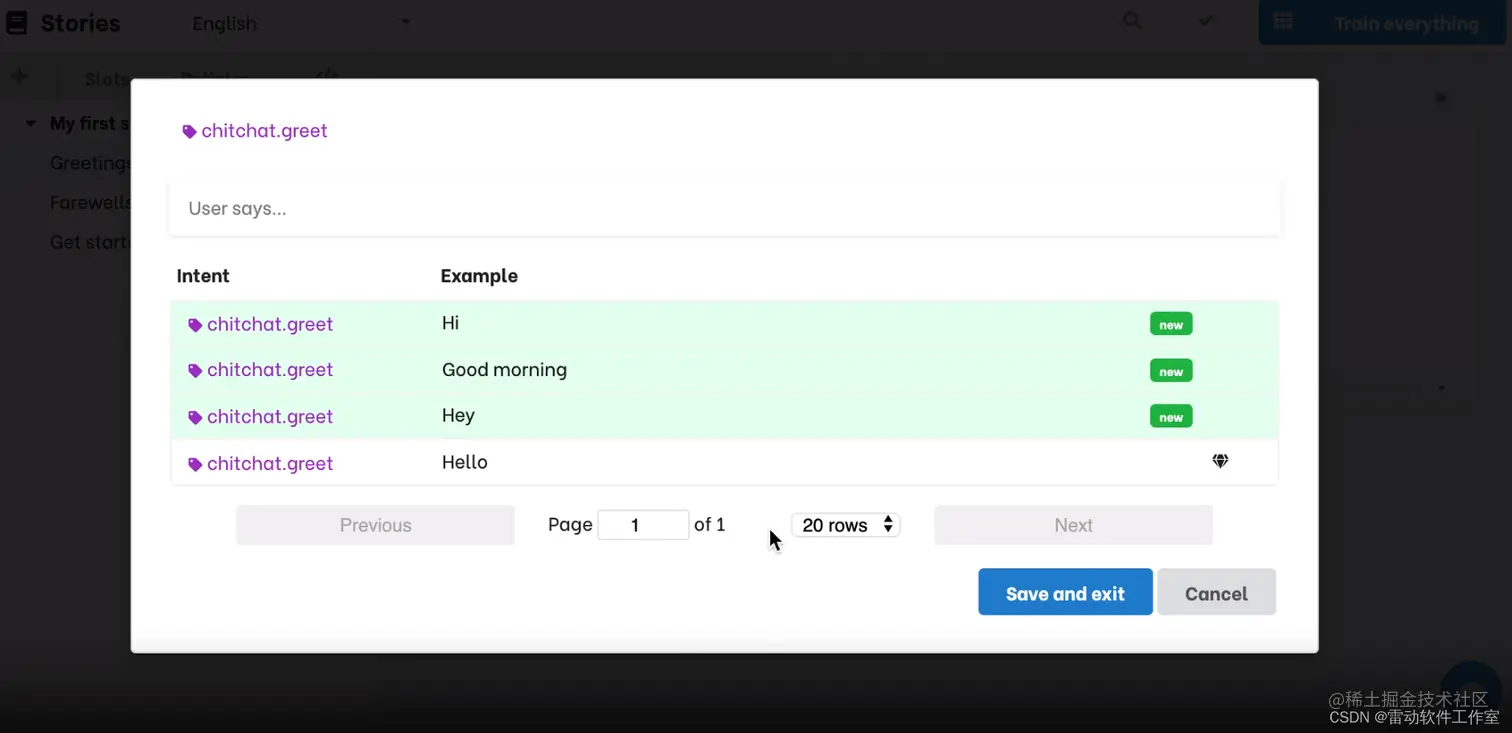Click the new badge on the Hey row

[x=1171, y=417]
